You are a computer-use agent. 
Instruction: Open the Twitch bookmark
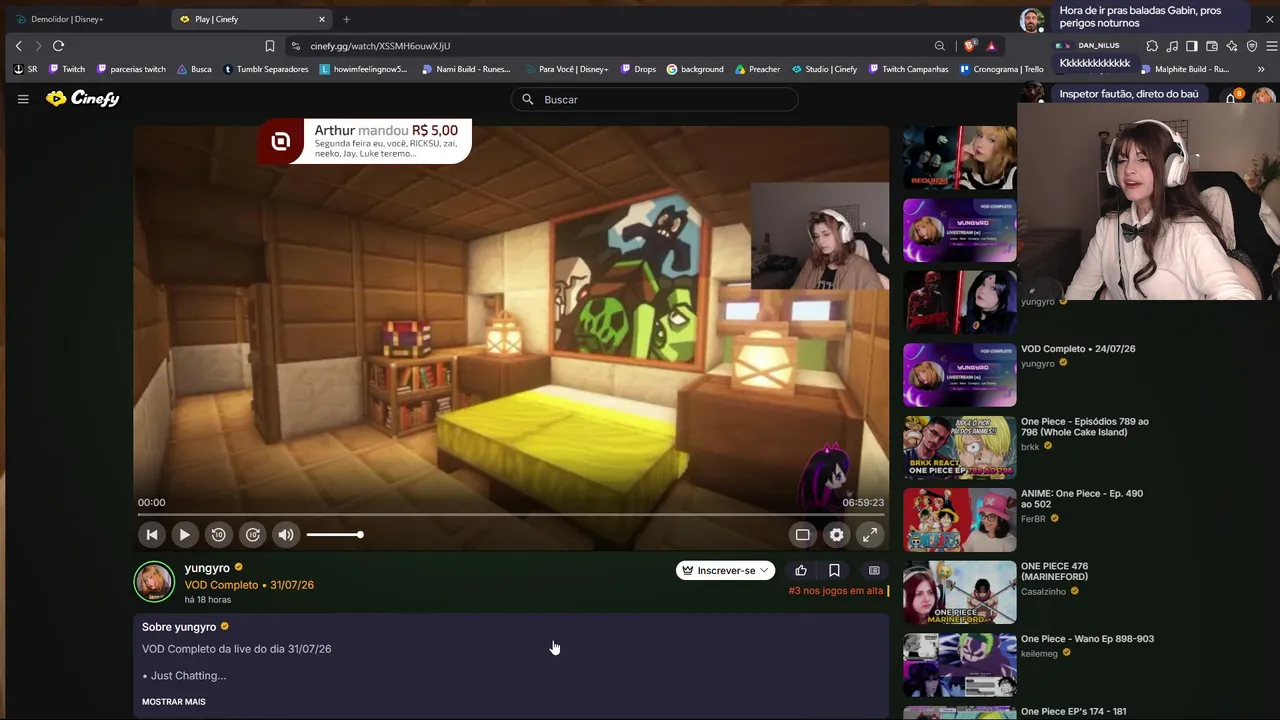(66, 69)
